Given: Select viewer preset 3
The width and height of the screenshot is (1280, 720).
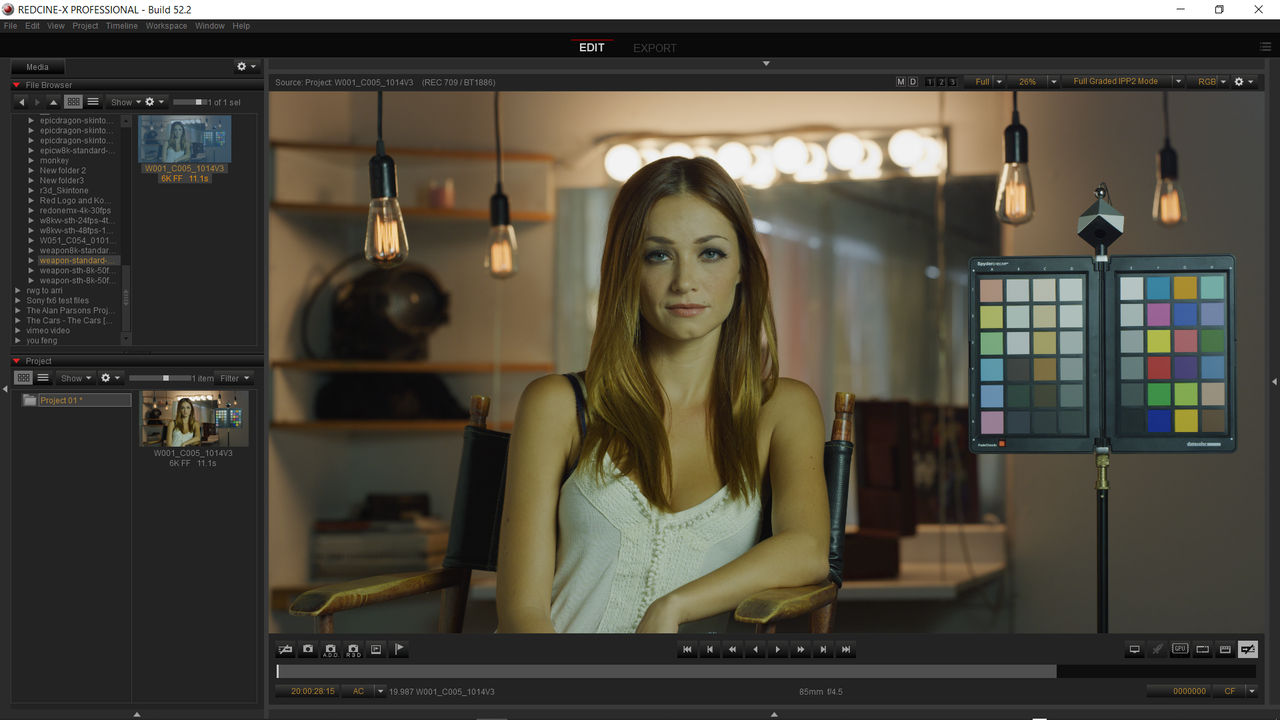Looking at the screenshot, I should 952,82.
